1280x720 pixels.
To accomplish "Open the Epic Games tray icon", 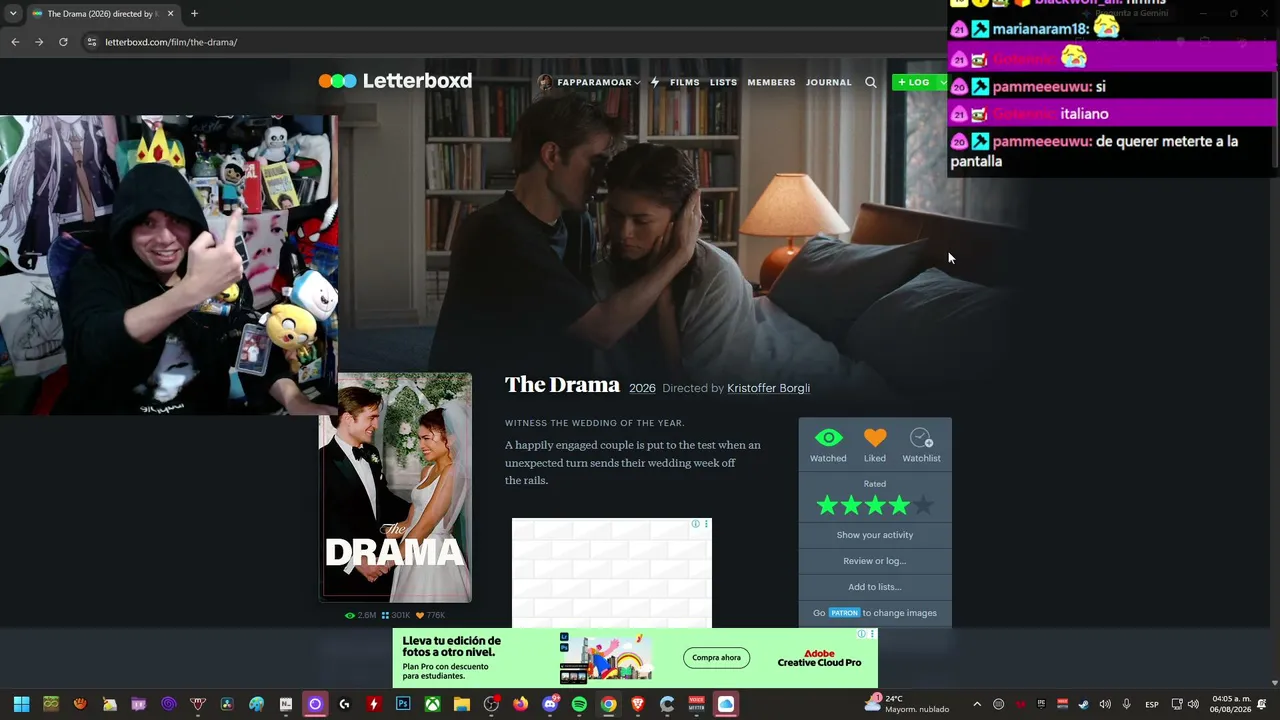I will (1041, 704).
